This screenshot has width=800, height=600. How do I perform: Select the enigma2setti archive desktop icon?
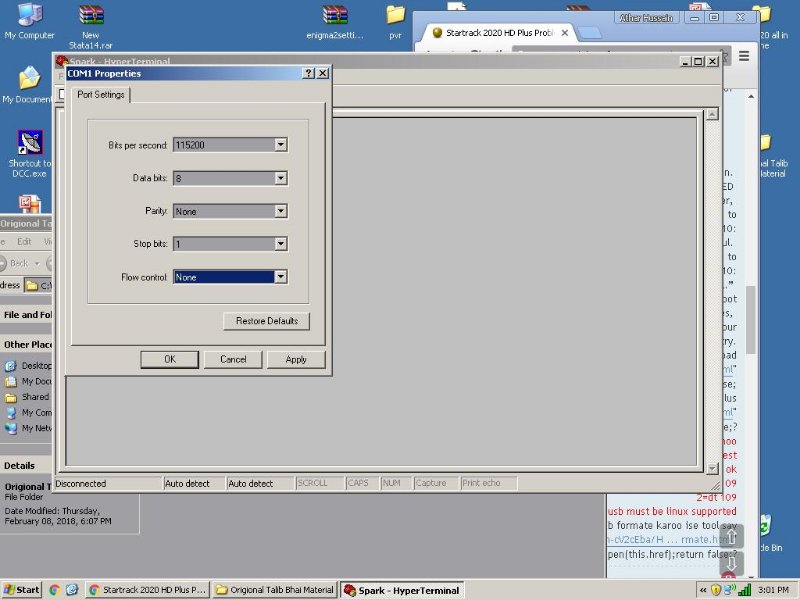335,21
